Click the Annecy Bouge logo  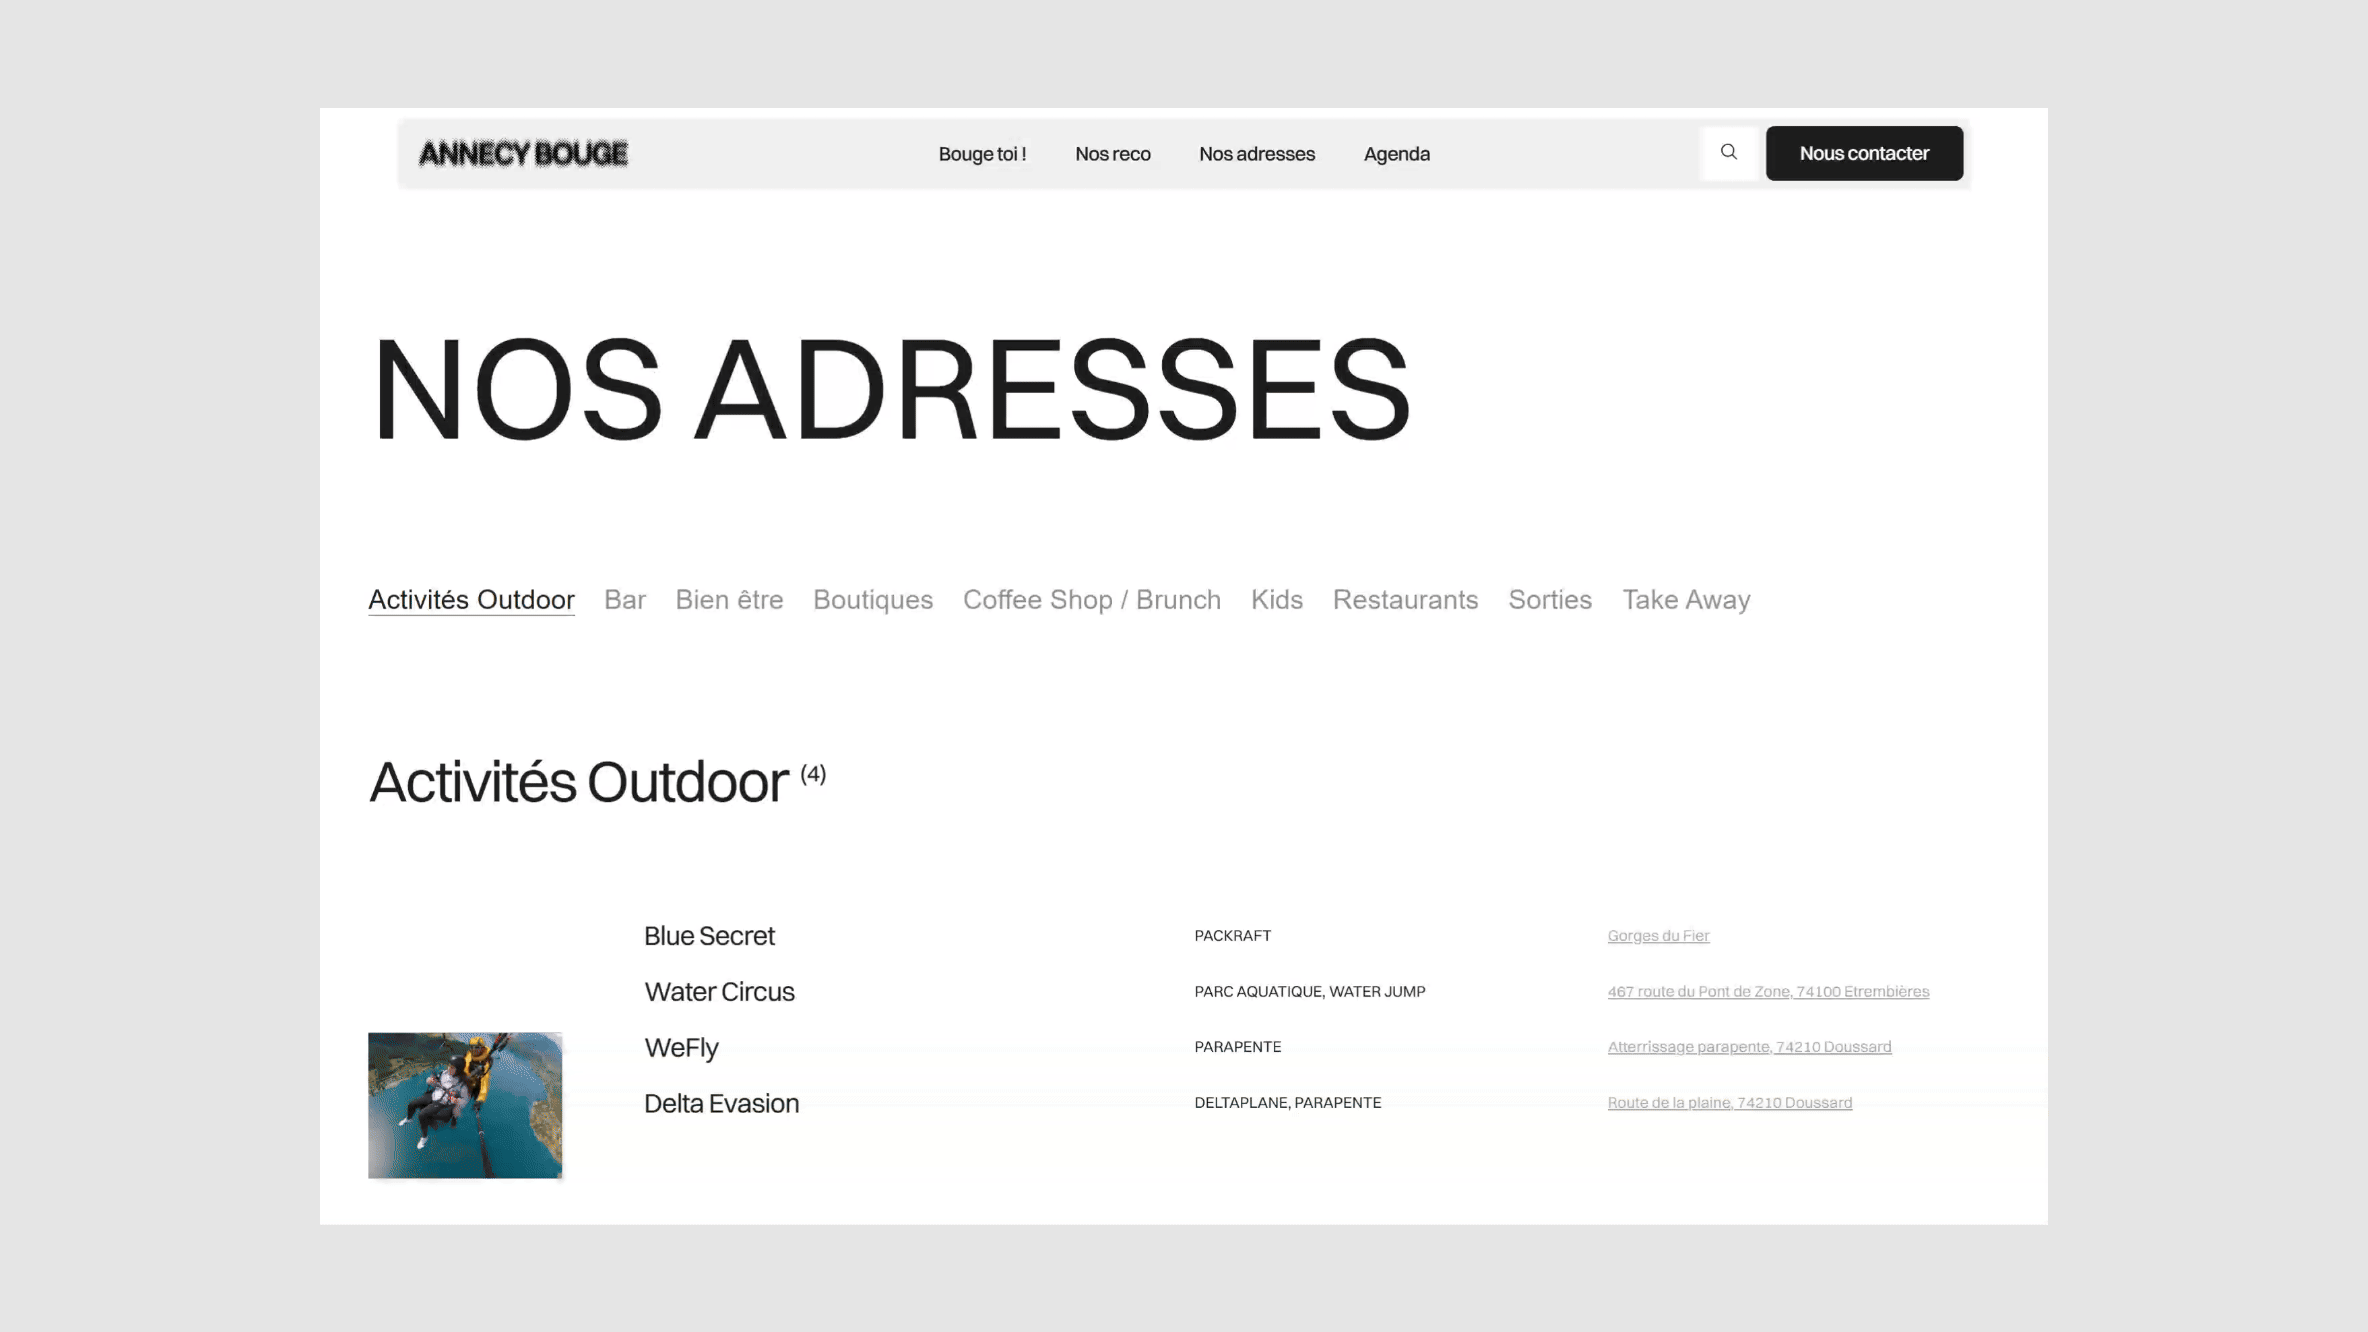tap(523, 154)
